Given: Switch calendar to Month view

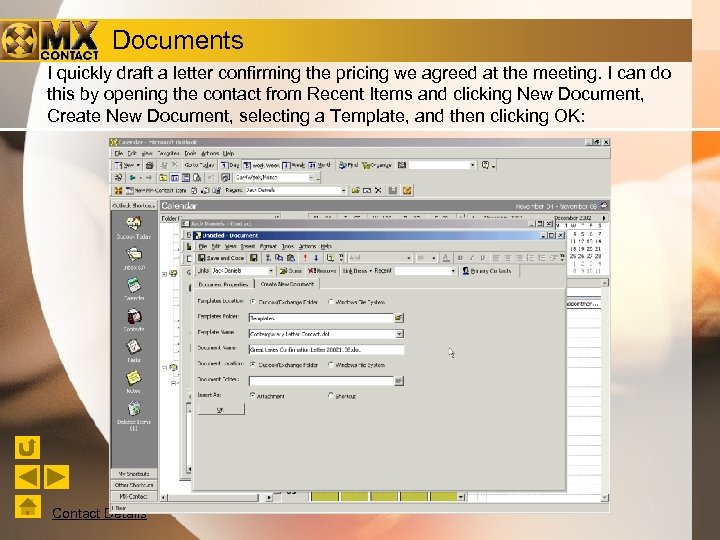Looking at the screenshot, I should (320, 165).
